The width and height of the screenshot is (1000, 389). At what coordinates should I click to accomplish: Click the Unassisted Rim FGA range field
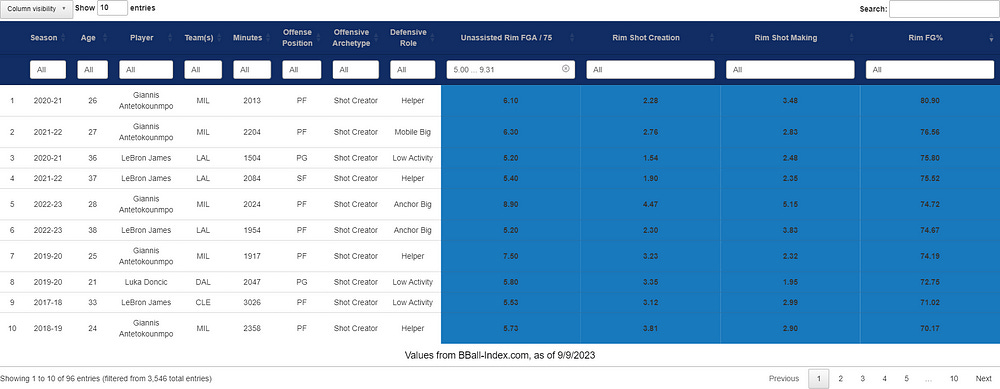pos(510,70)
